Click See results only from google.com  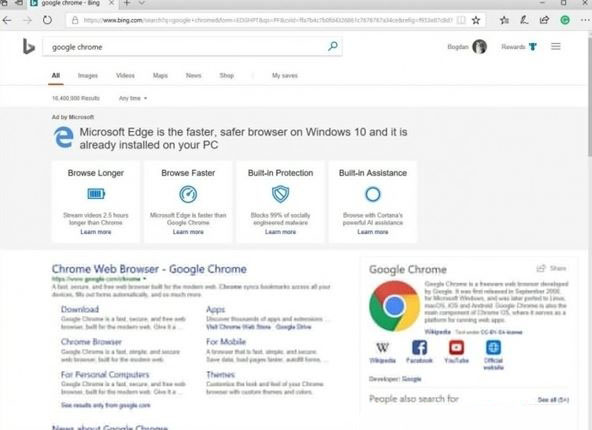click(x=105, y=405)
